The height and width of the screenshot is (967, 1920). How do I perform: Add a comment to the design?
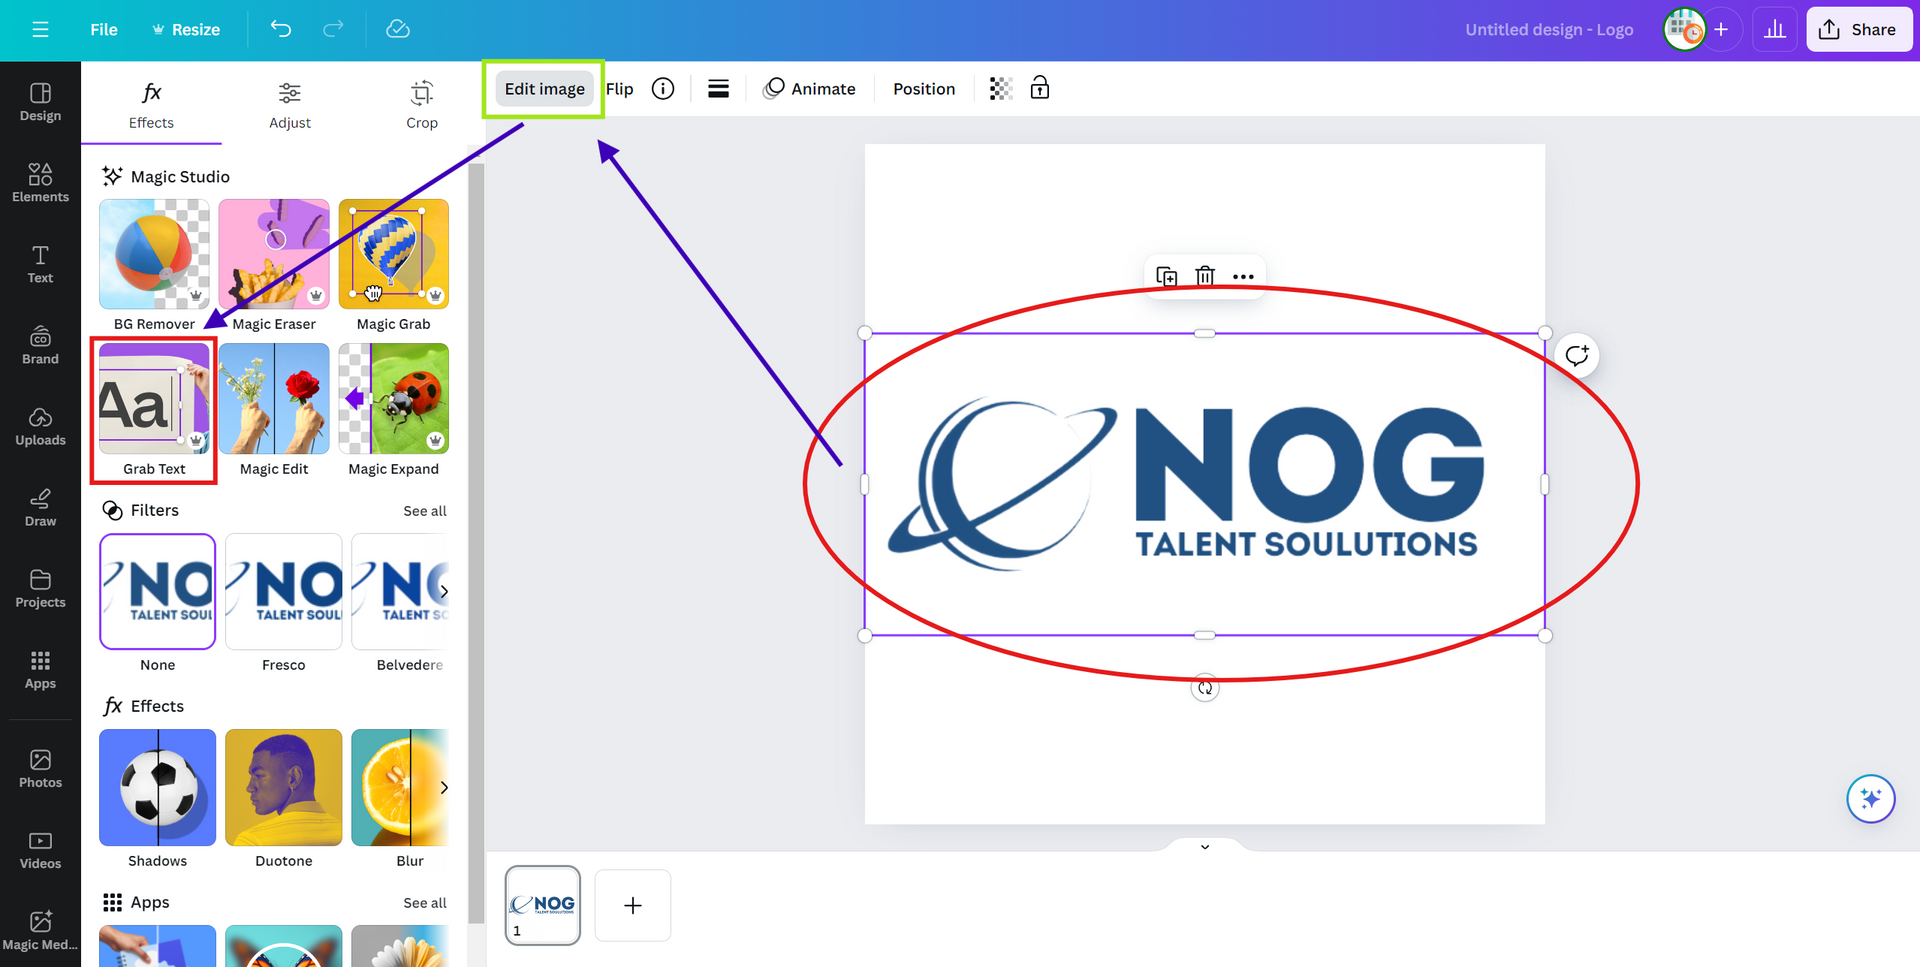coord(1577,355)
